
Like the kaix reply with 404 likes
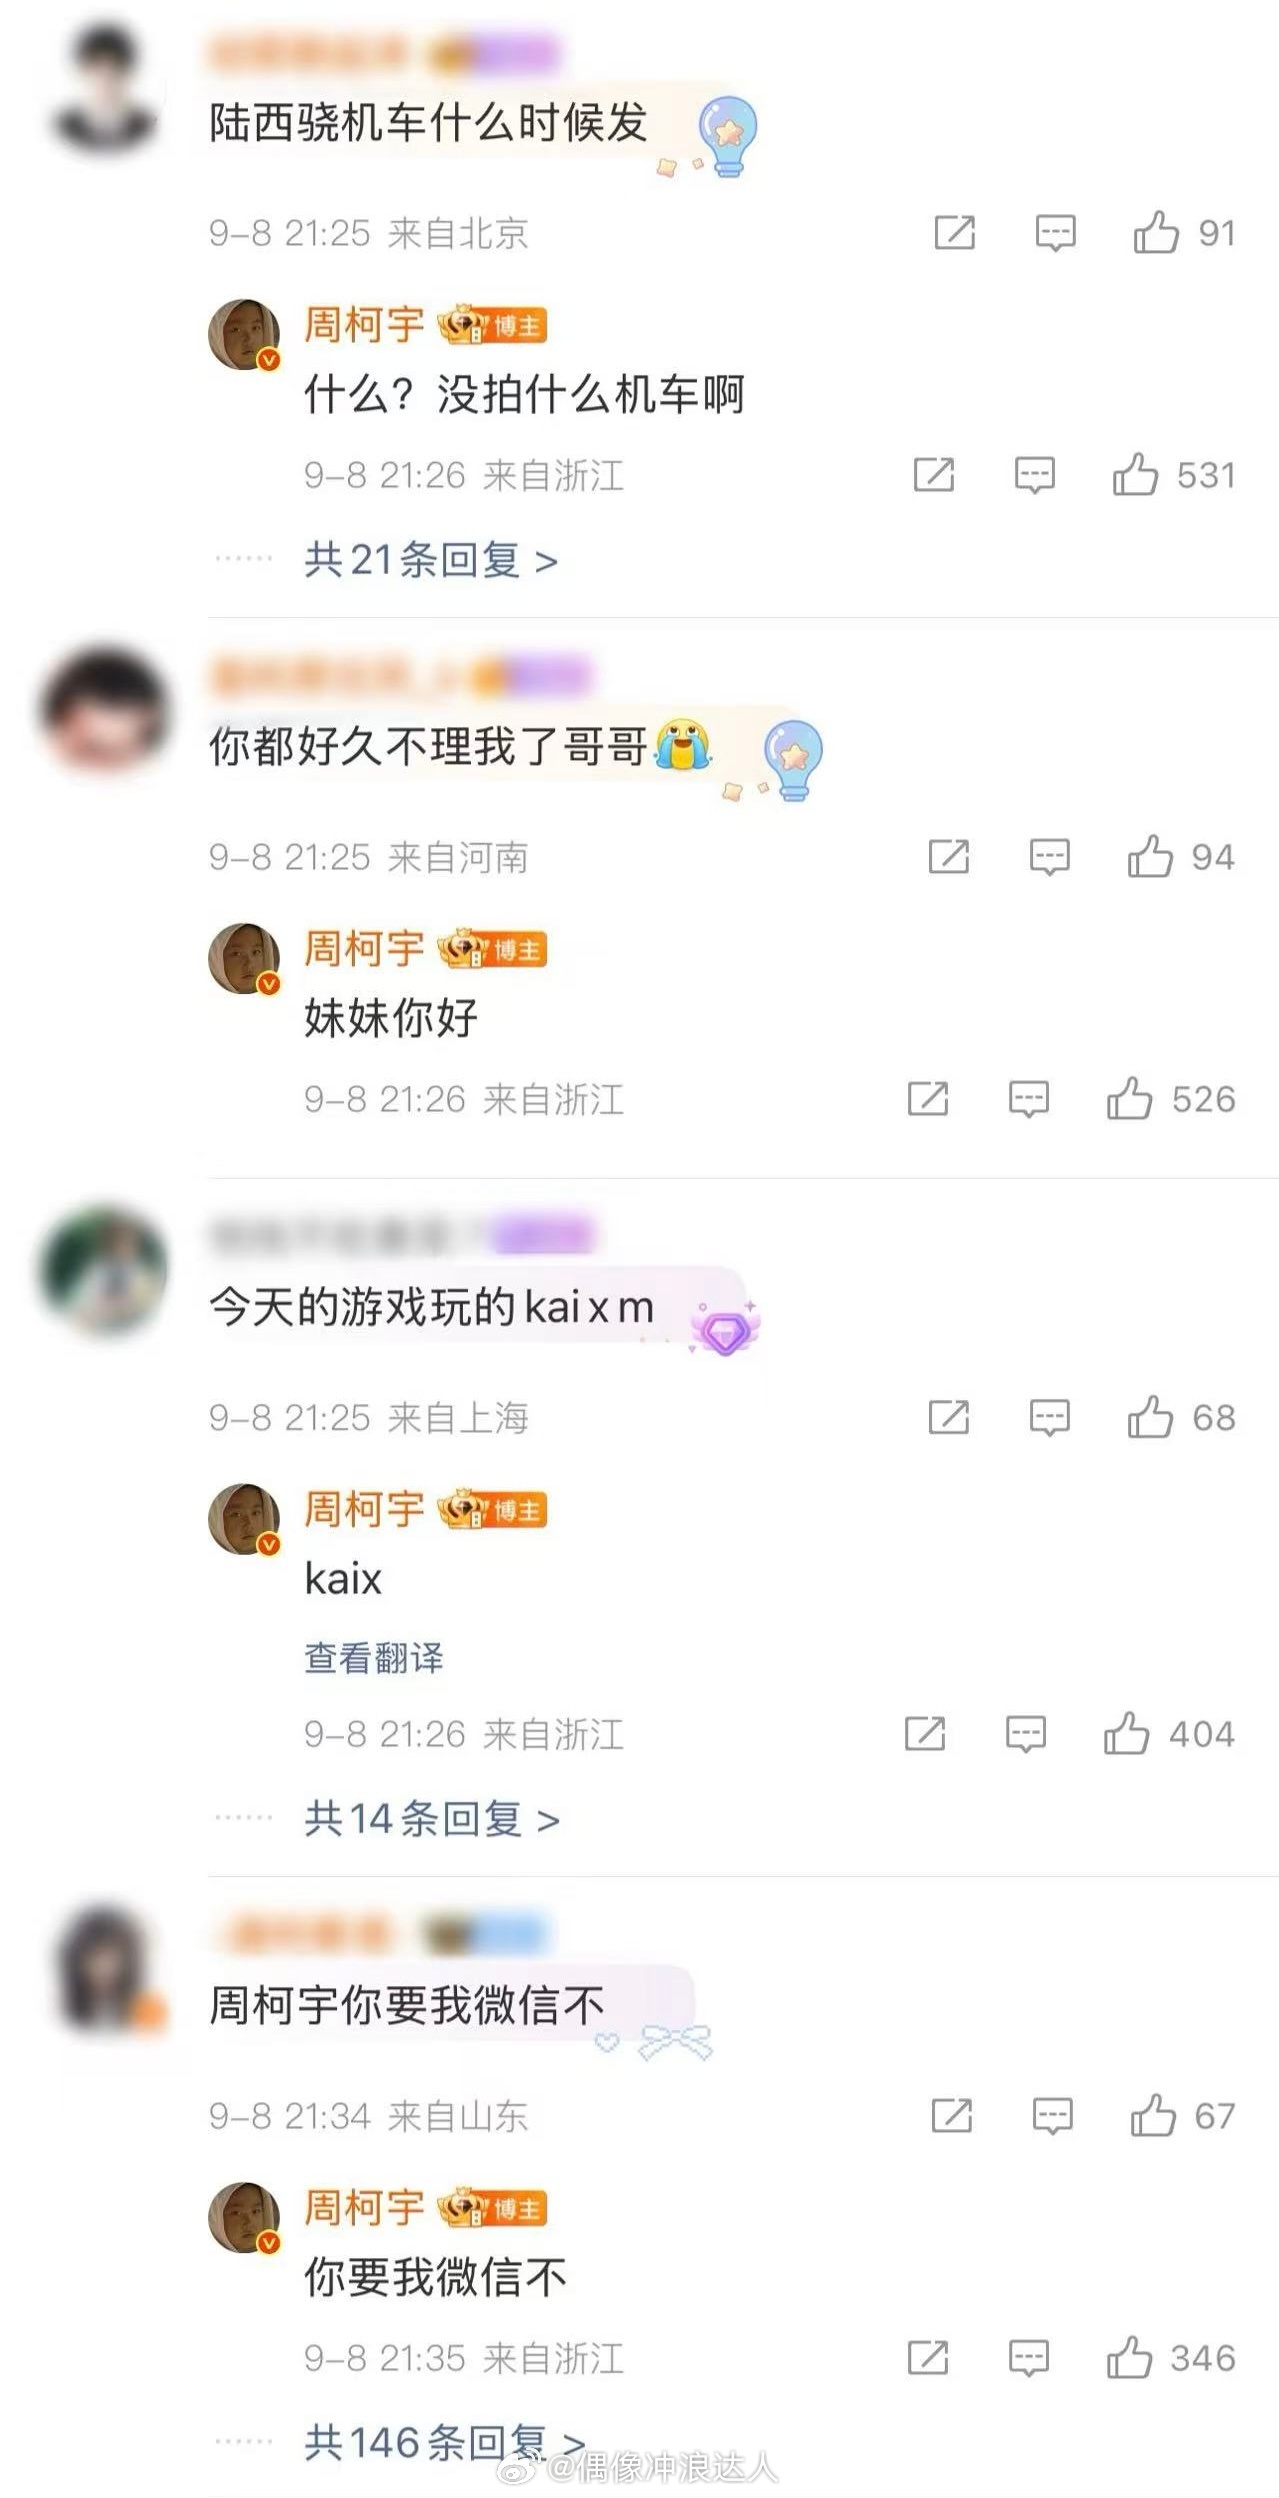(x=1126, y=1733)
